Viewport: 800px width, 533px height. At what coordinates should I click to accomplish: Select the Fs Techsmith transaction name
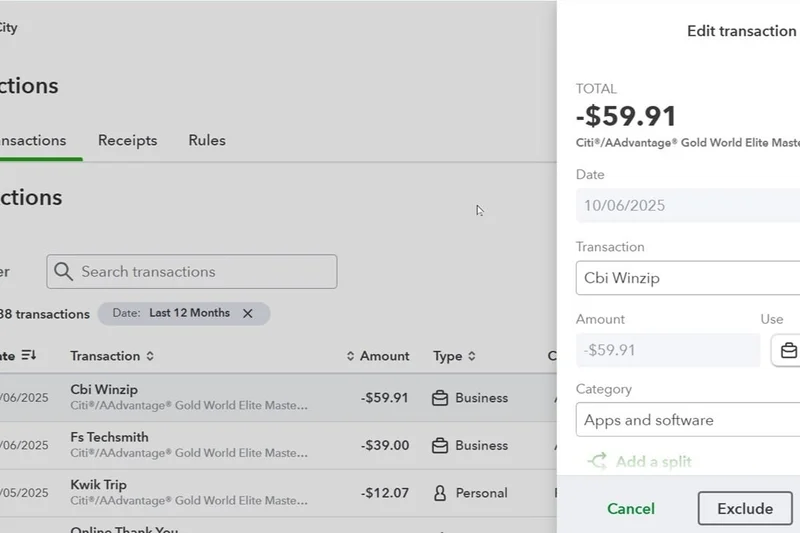tap(109, 437)
